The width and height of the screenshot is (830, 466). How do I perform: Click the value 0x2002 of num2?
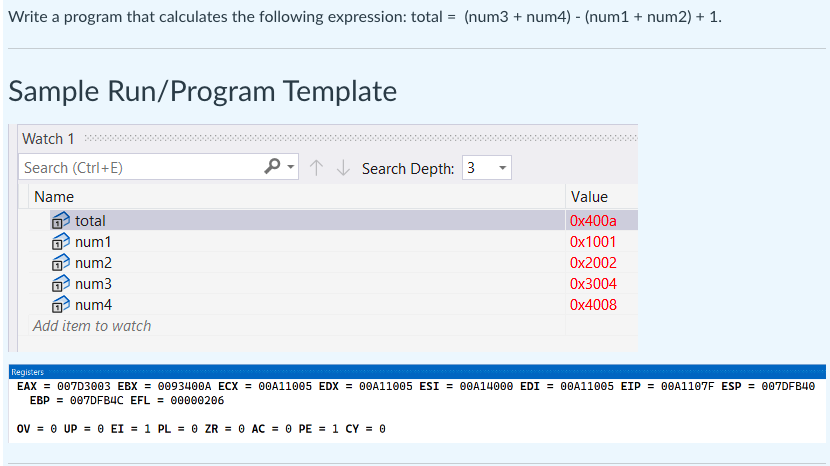[x=593, y=263]
